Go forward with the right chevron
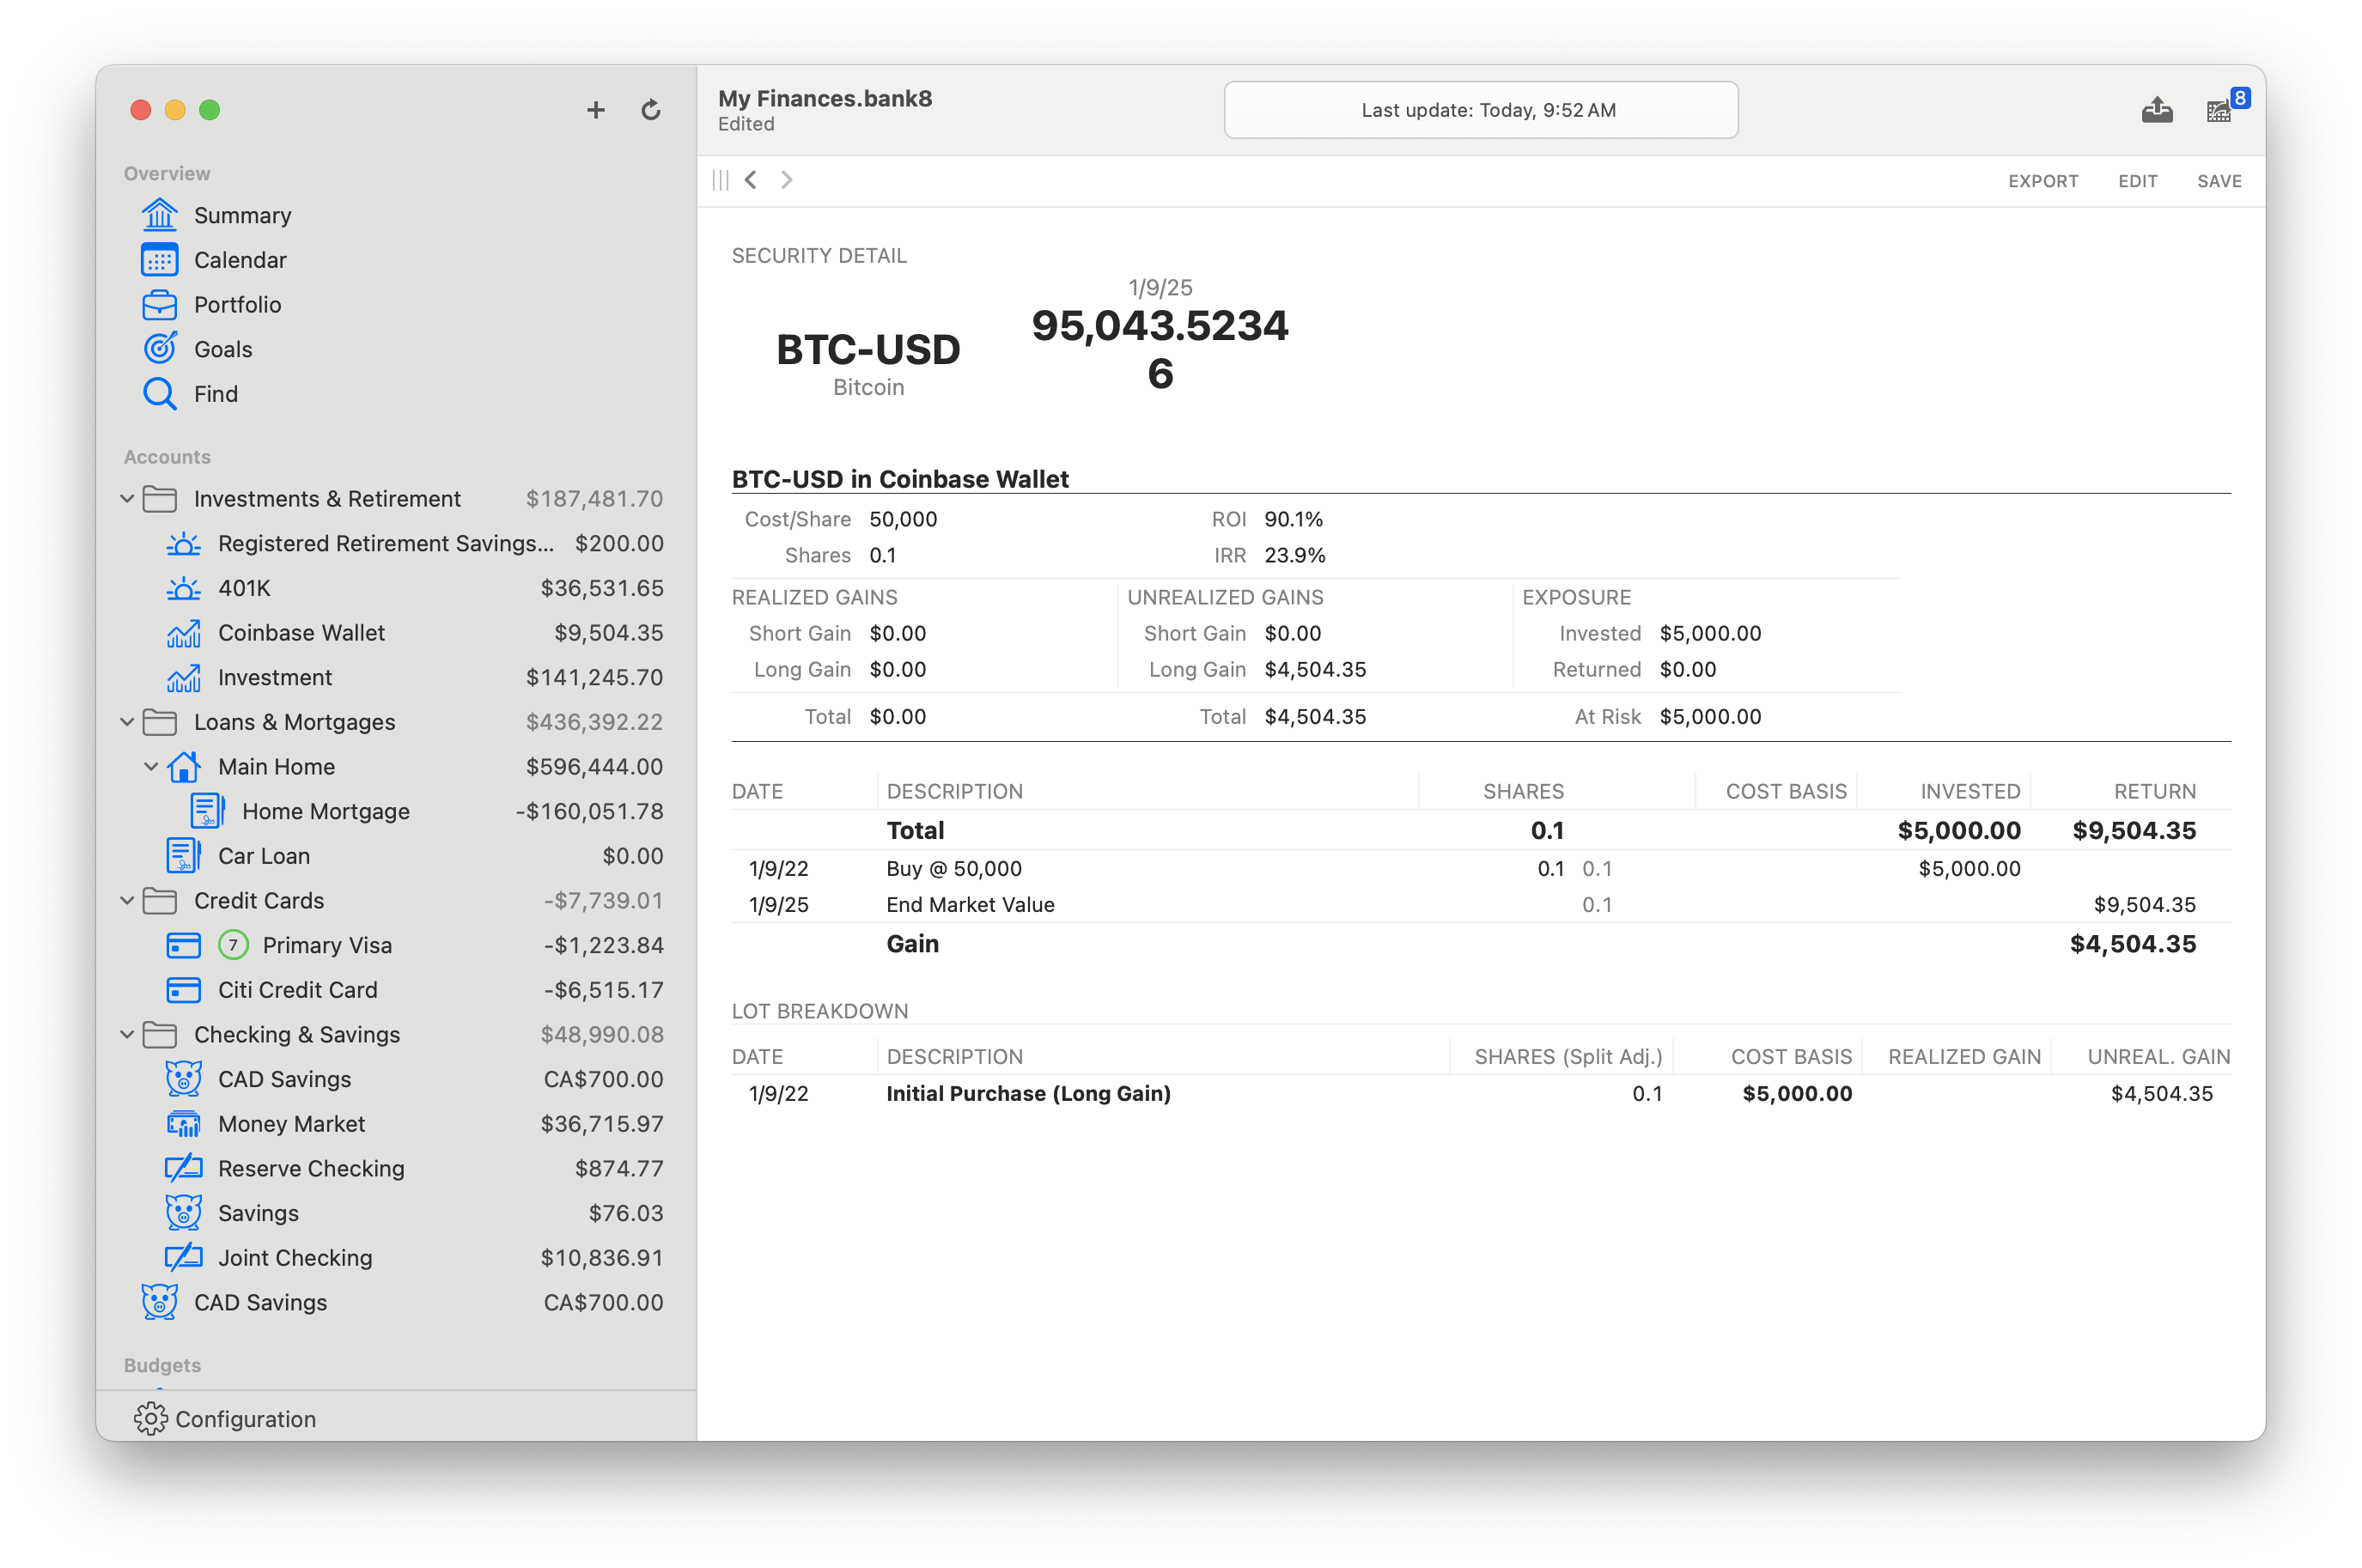Image resolution: width=2362 pixels, height=1568 pixels. [x=786, y=180]
